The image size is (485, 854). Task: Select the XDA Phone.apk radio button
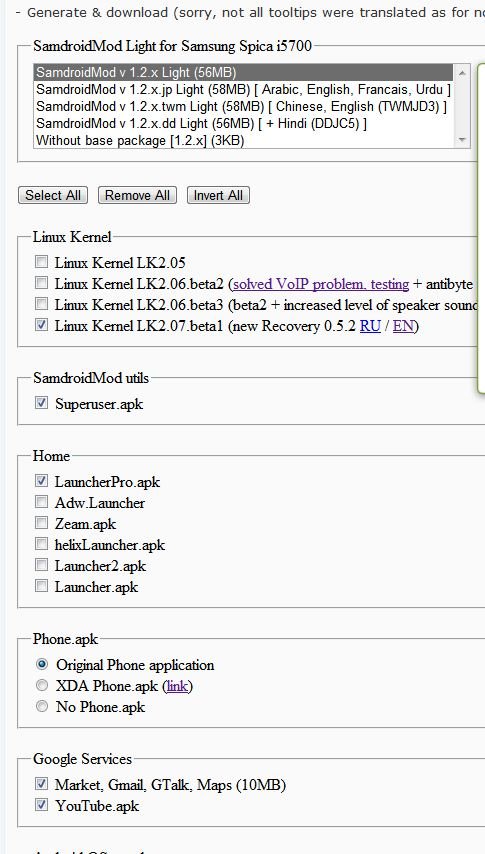click(x=42, y=685)
